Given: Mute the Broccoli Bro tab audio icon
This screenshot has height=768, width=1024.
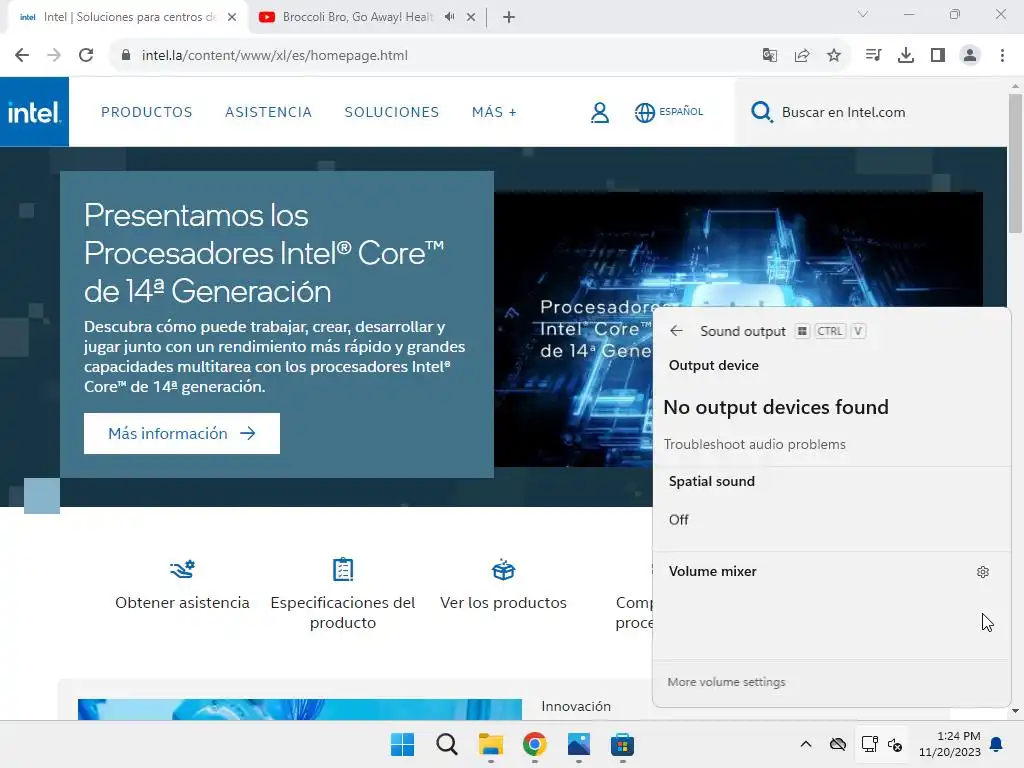Looking at the screenshot, I should coord(449,17).
